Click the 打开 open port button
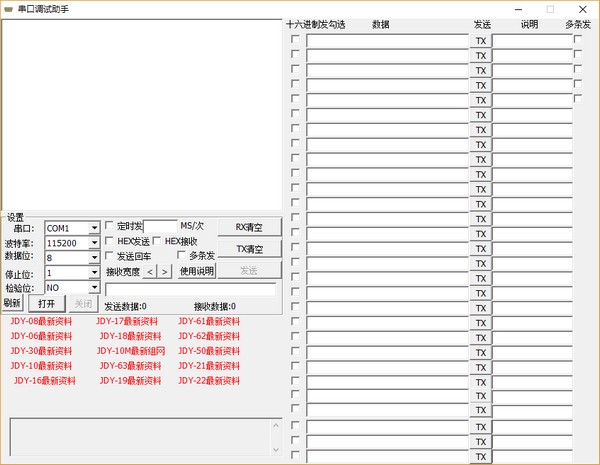The image size is (600, 465). (x=47, y=303)
